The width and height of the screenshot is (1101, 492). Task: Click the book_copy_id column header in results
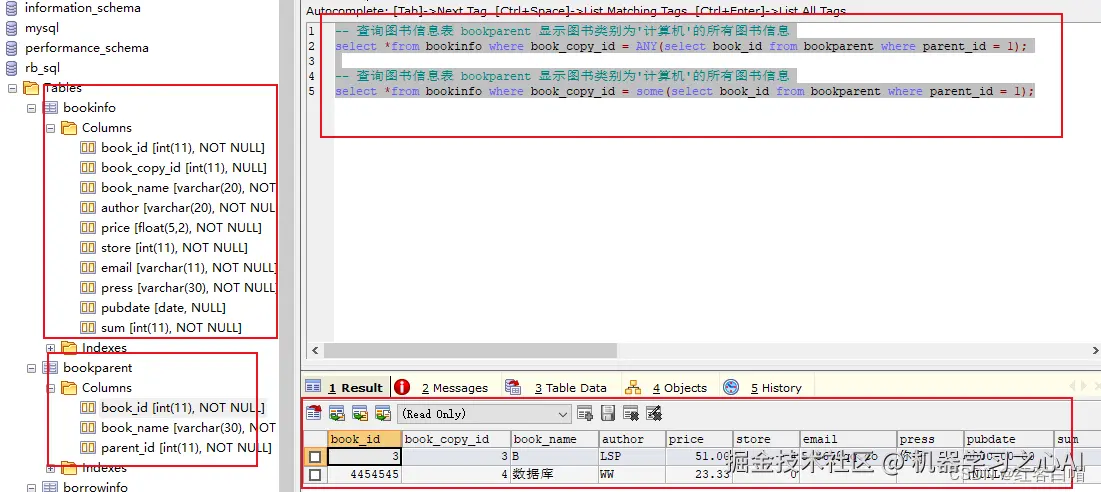point(456,439)
